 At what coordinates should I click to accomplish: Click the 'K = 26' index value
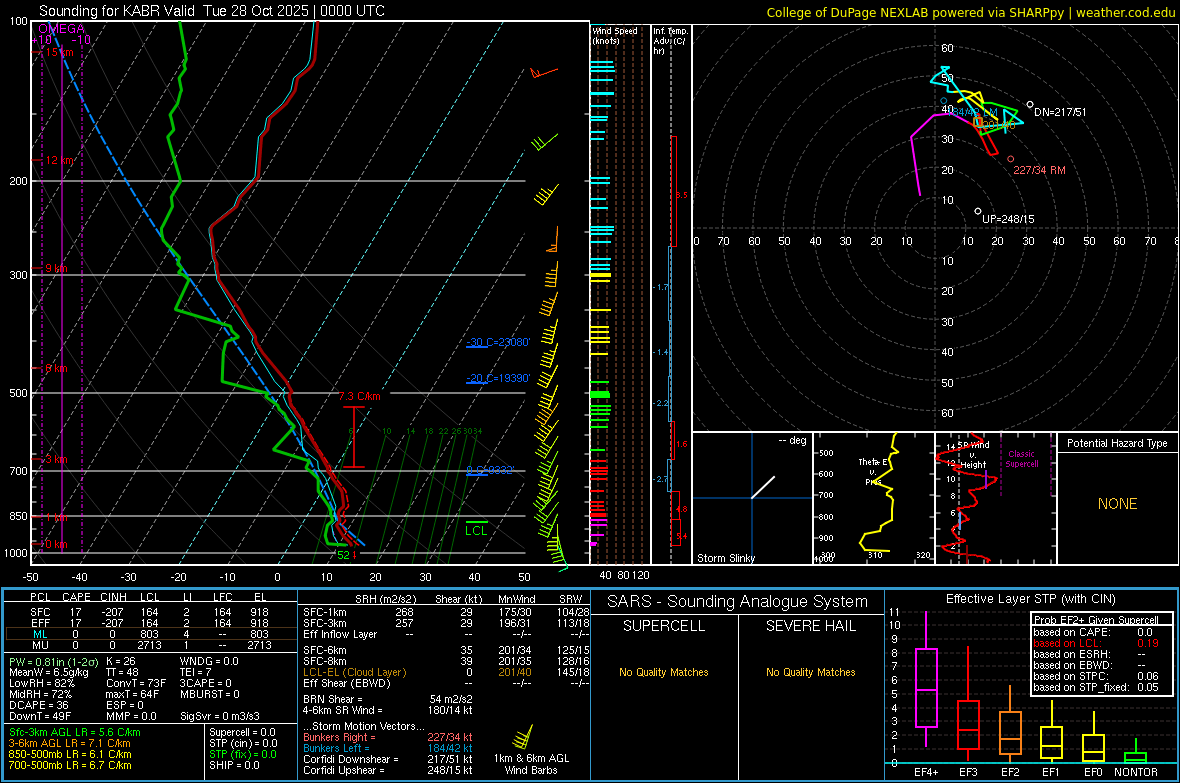120,661
